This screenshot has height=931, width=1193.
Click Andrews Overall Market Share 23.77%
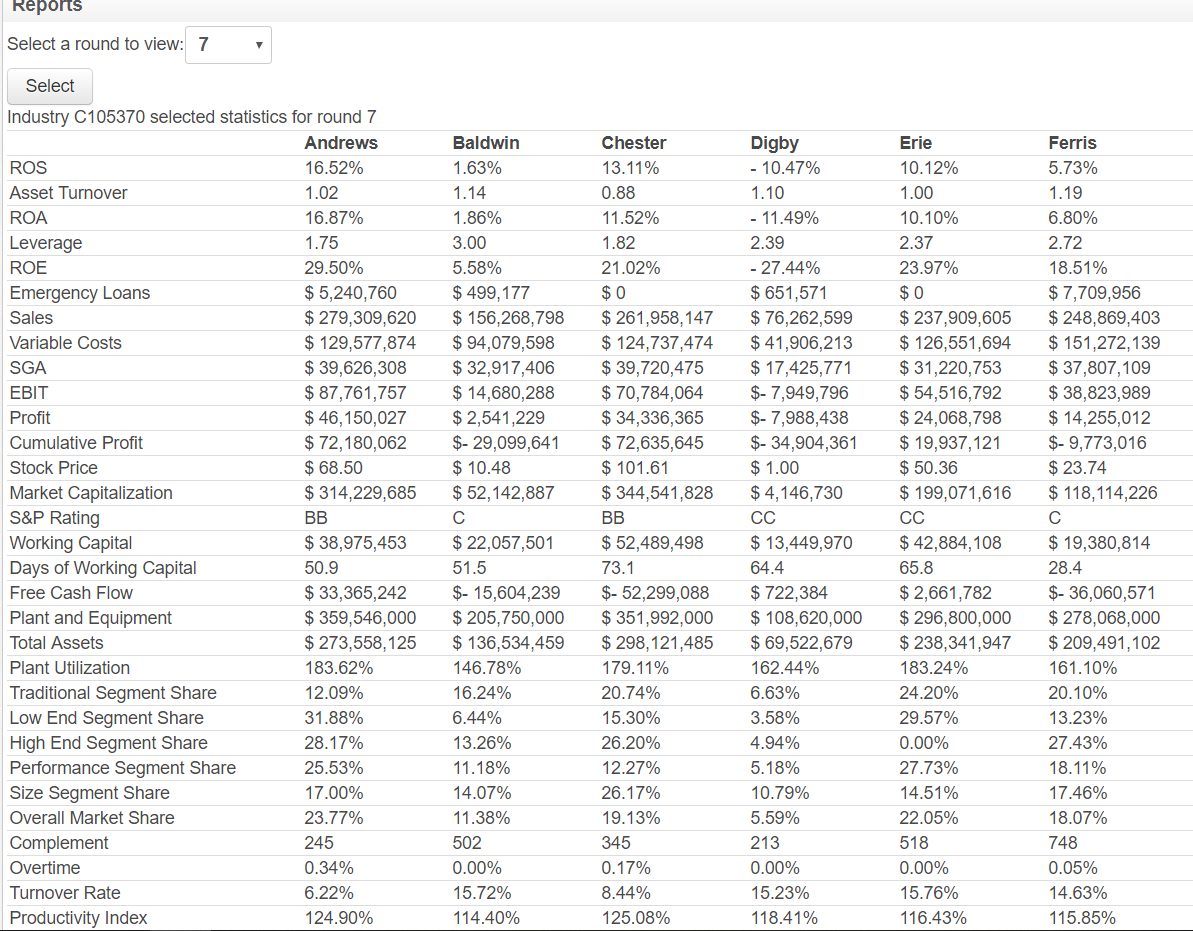(334, 818)
